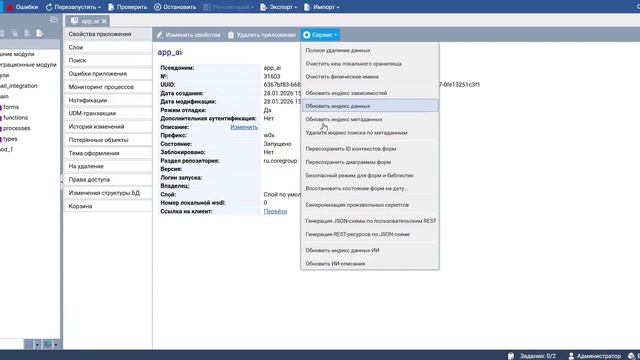The width and height of the screenshot is (640, 360).
Task: Open Изменения структуры БД section
Action: coord(108,193)
